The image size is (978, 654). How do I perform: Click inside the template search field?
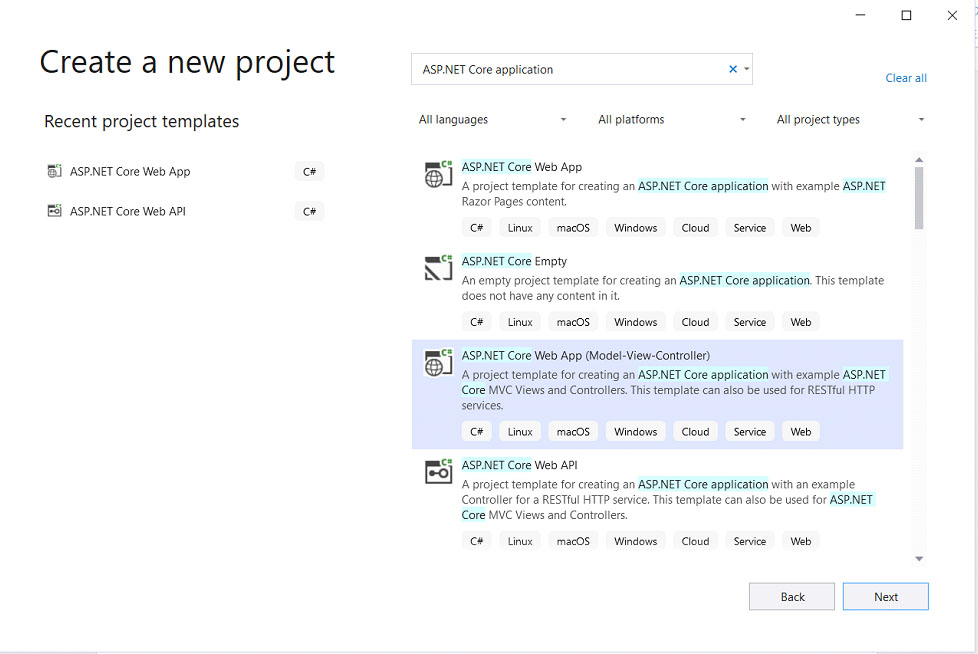click(x=571, y=69)
